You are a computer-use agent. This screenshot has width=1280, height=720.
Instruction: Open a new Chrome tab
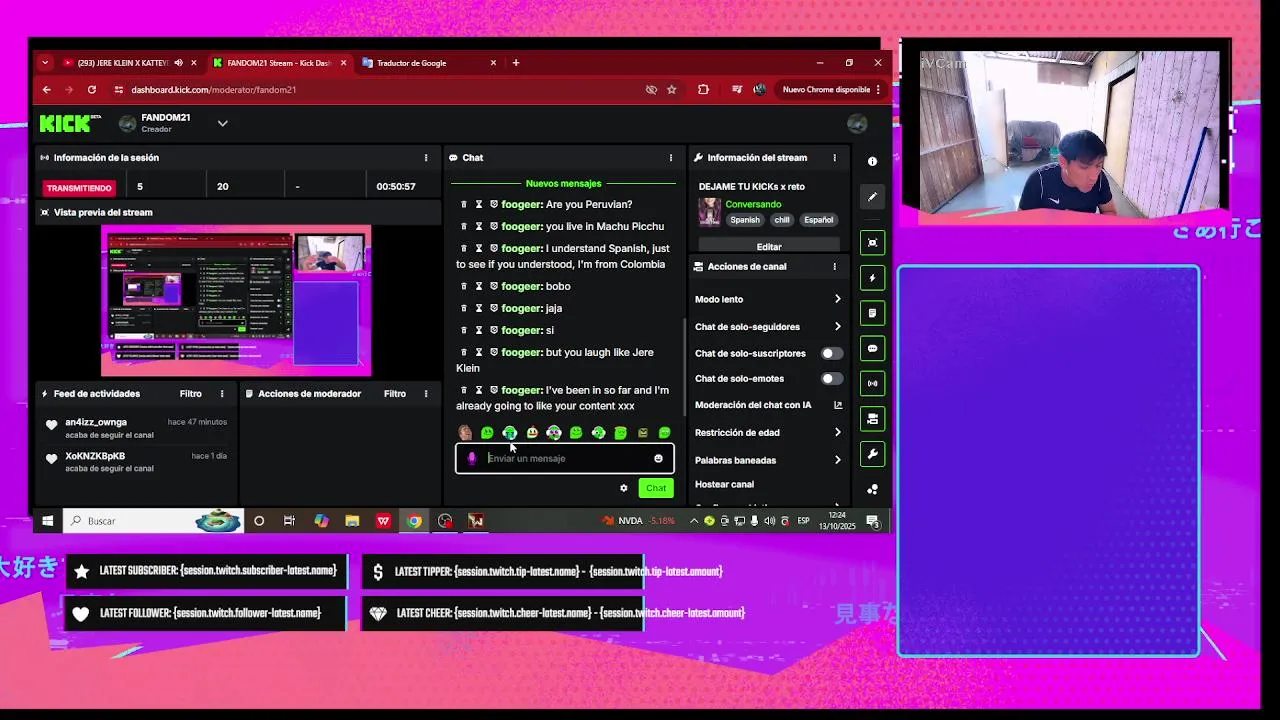point(516,63)
